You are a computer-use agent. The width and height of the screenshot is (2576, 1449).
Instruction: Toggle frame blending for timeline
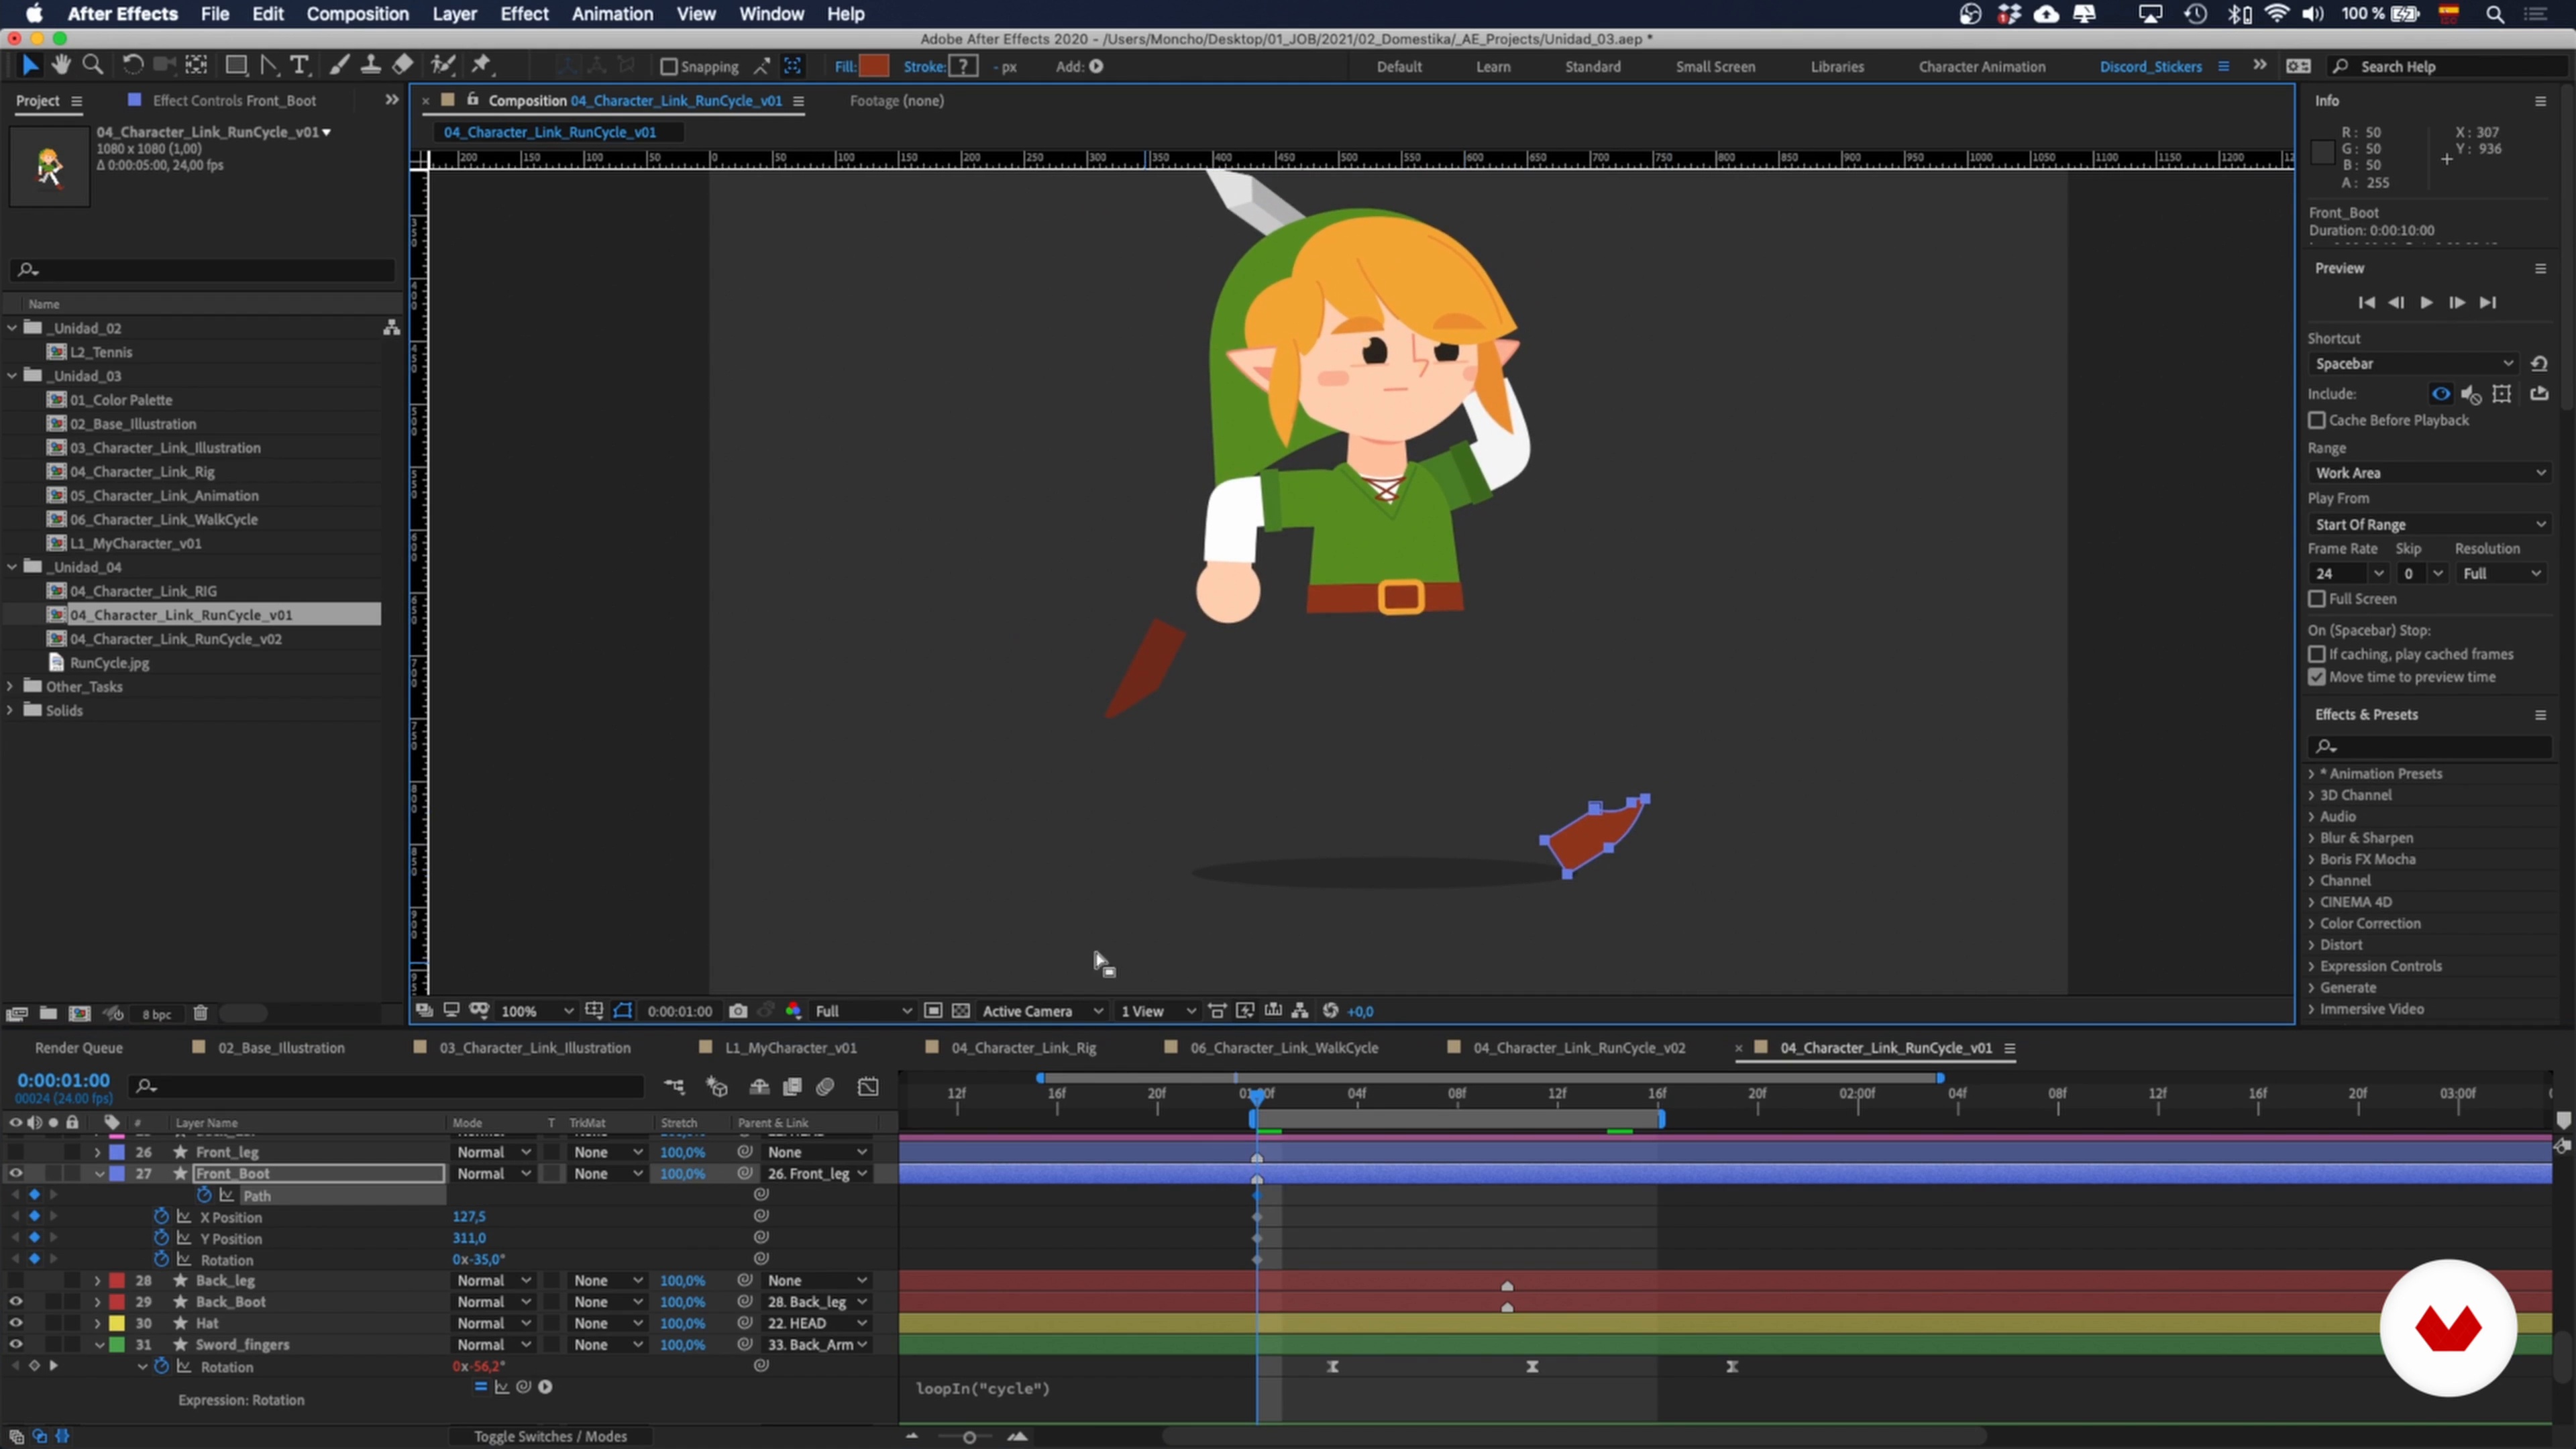792,1086
